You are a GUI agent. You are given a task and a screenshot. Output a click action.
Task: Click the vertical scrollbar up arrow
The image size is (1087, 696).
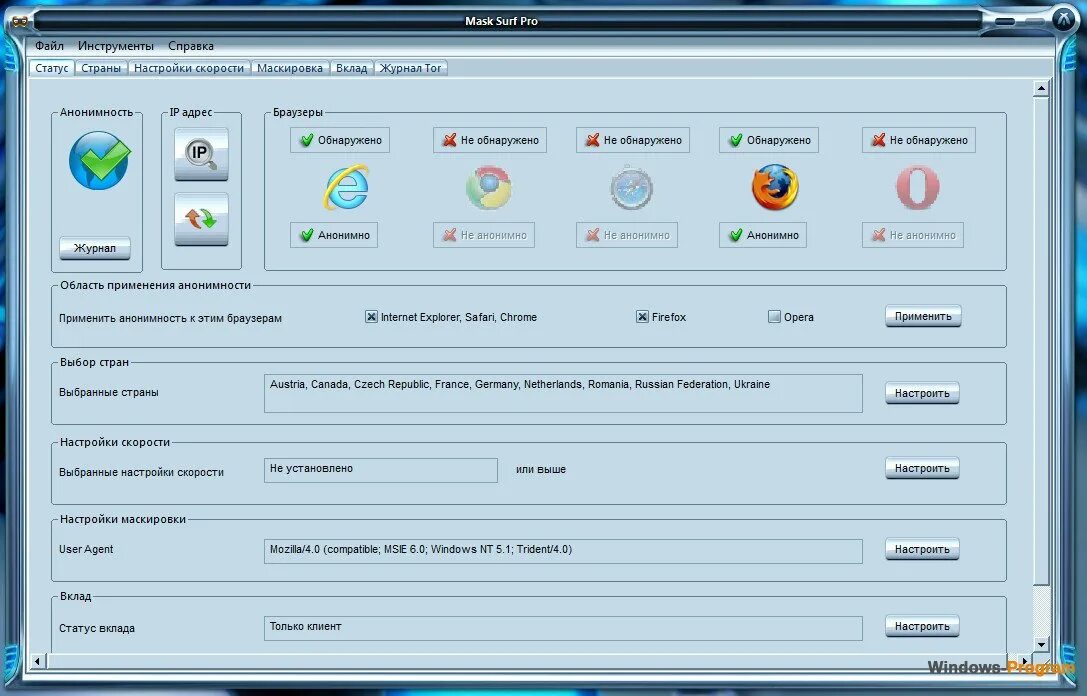click(1041, 89)
